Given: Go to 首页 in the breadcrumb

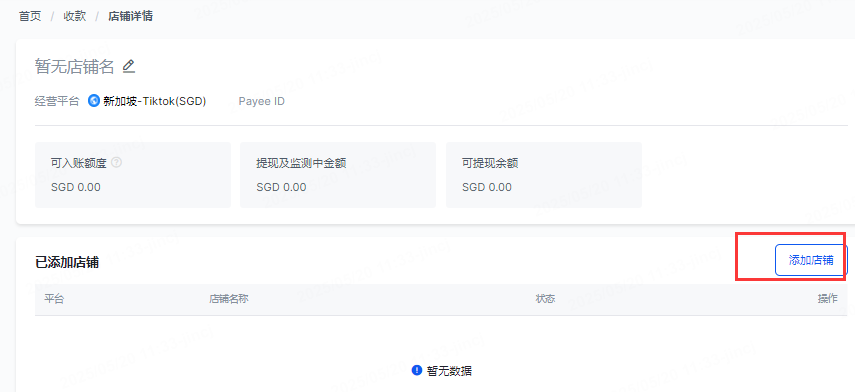Looking at the screenshot, I should click(30, 16).
